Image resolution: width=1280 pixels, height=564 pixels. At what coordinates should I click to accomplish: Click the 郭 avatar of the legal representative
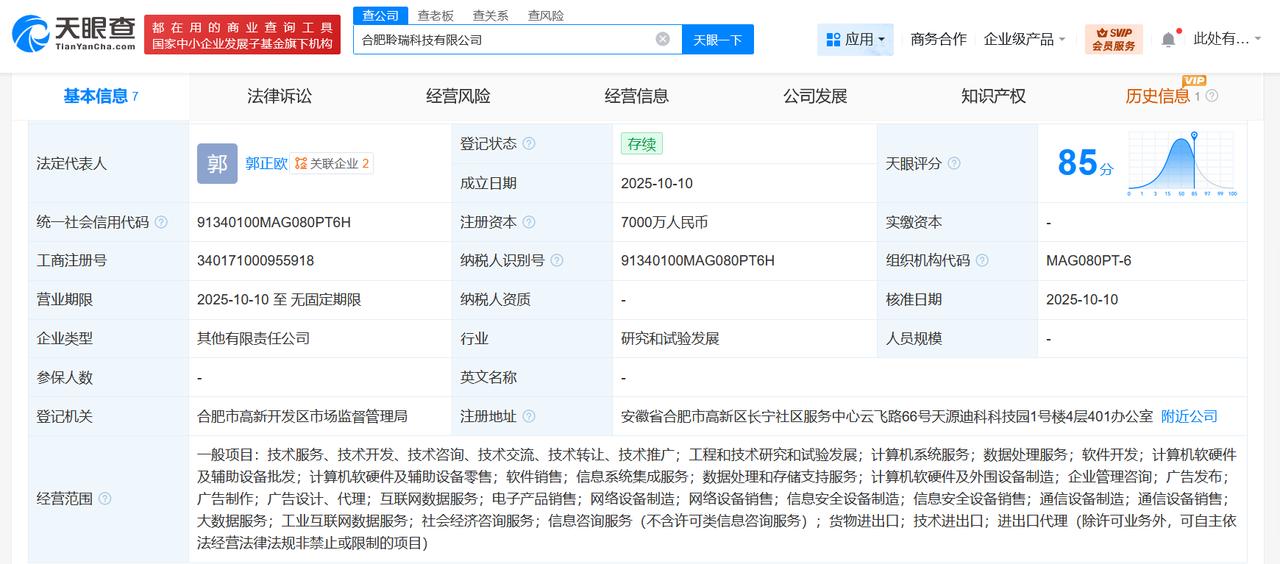(217, 163)
